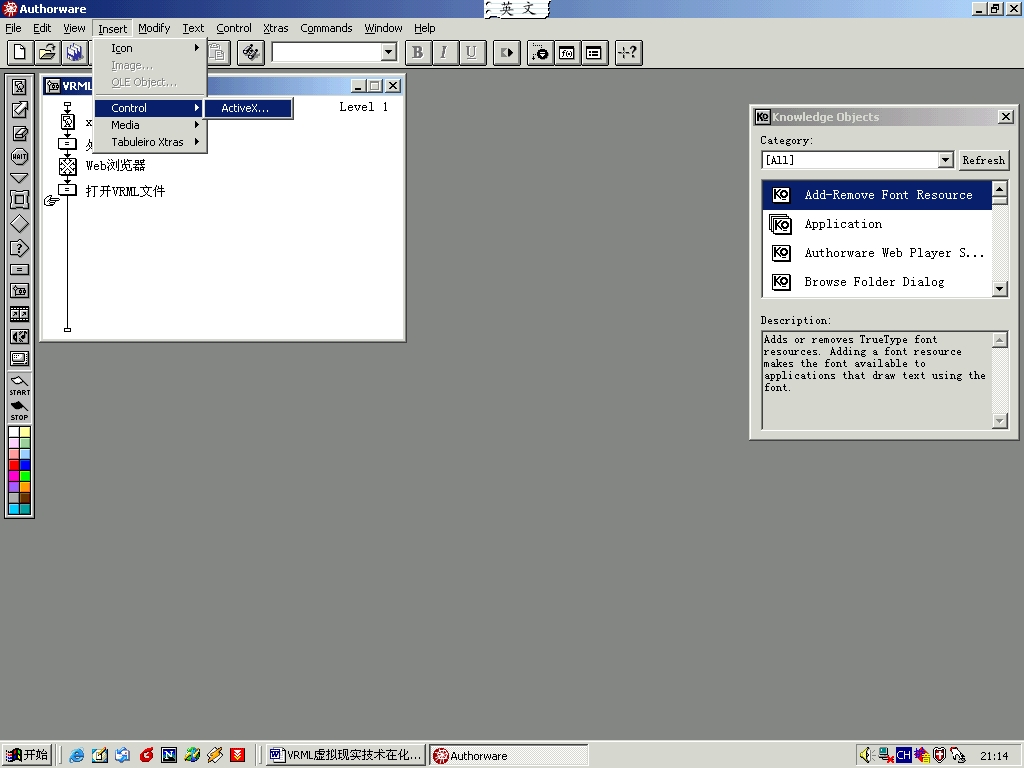Image resolution: width=1024 pixels, height=768 pixels.
Task: Pick the red color swatch
Action: click(14, 465)
